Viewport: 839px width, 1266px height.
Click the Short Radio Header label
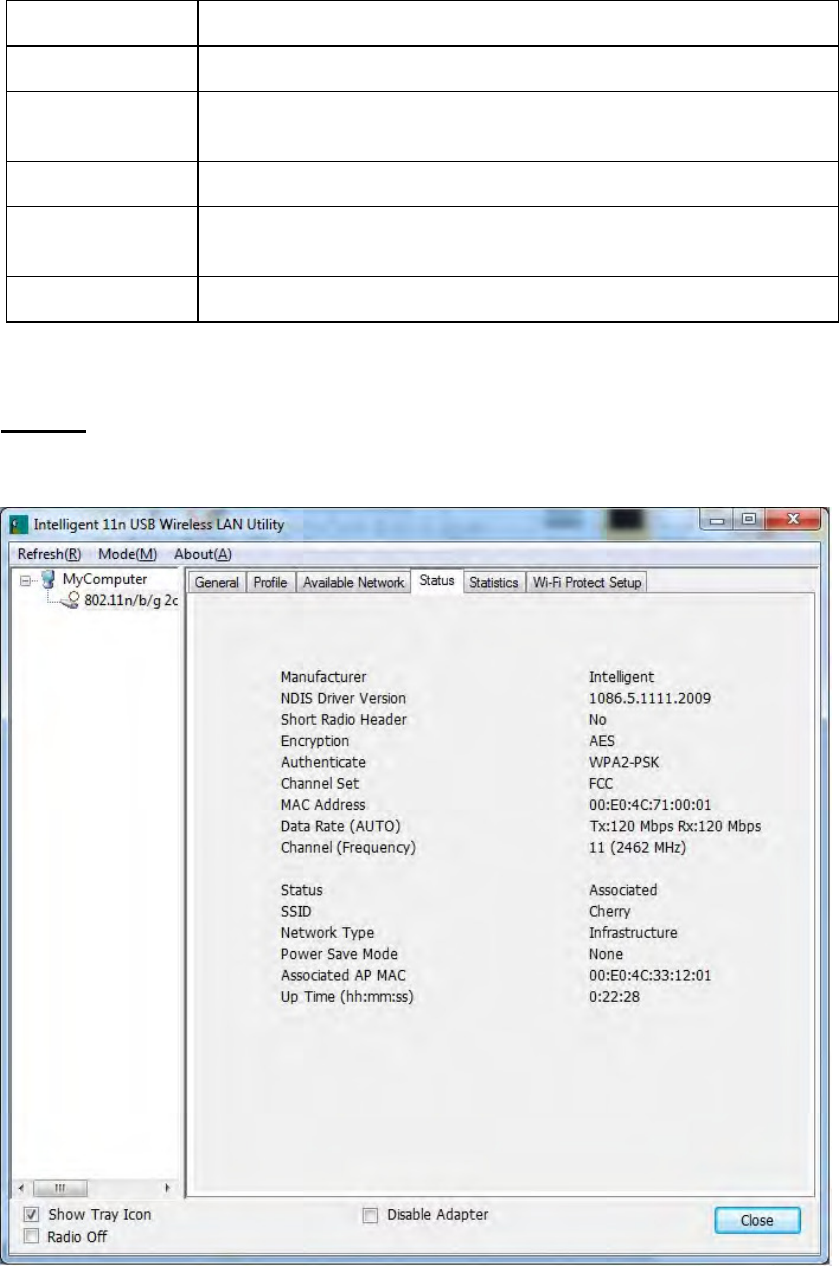[x=343, y=719]
